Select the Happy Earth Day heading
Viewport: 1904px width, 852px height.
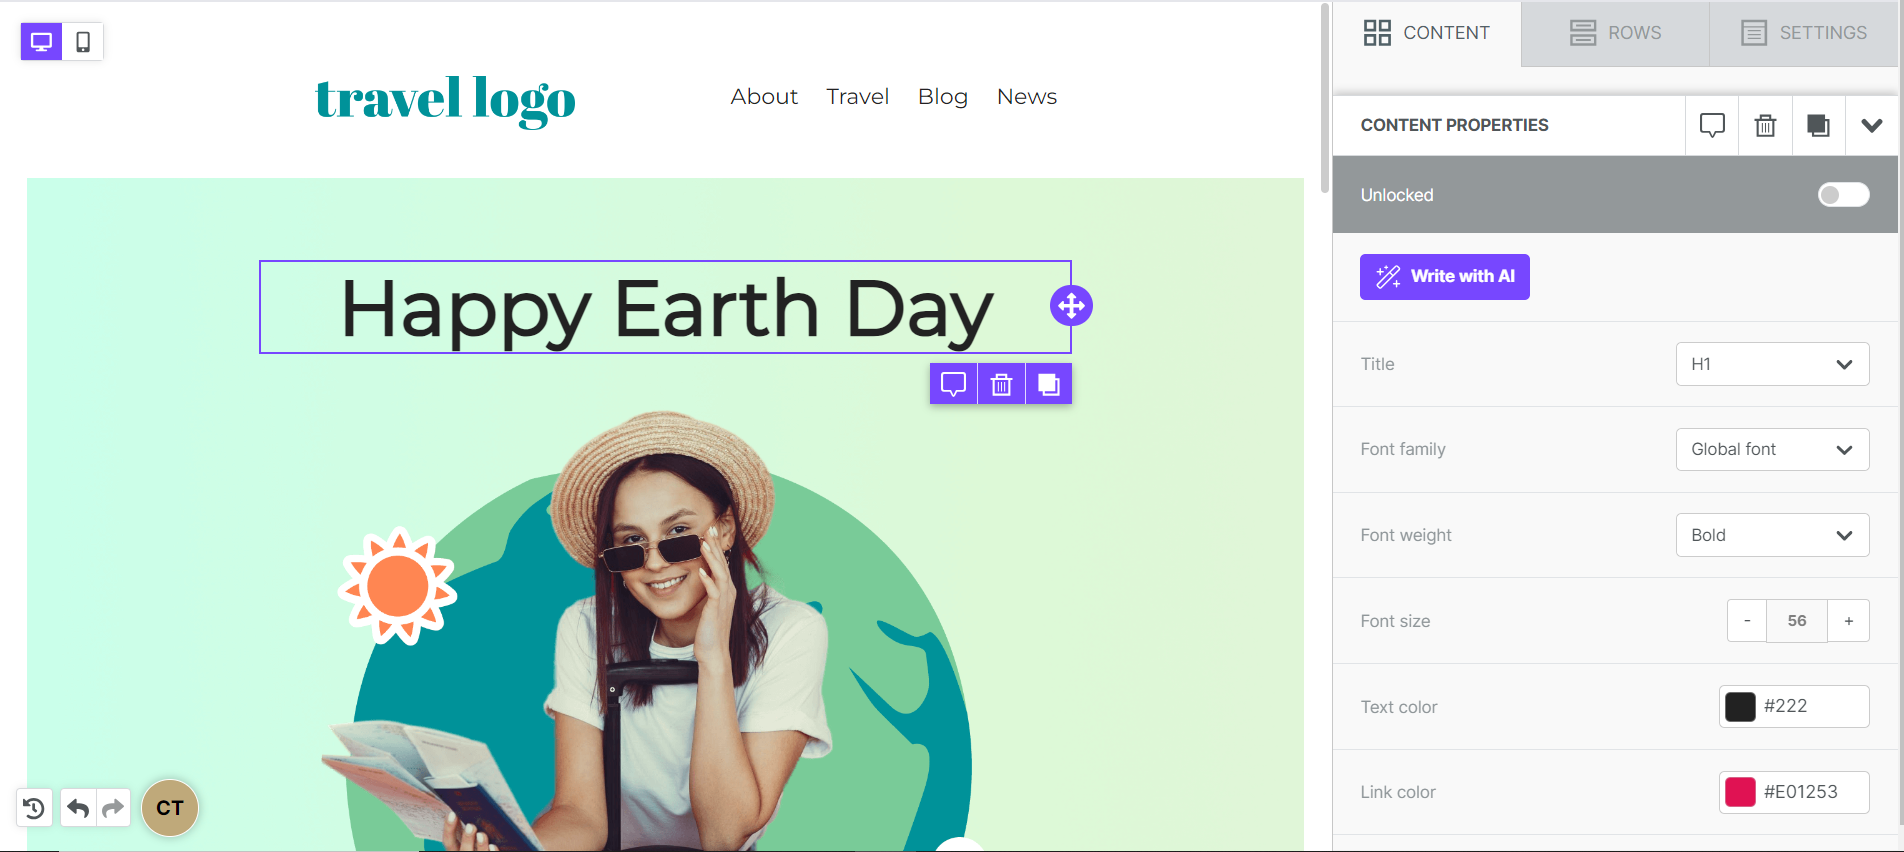[666, 308]
